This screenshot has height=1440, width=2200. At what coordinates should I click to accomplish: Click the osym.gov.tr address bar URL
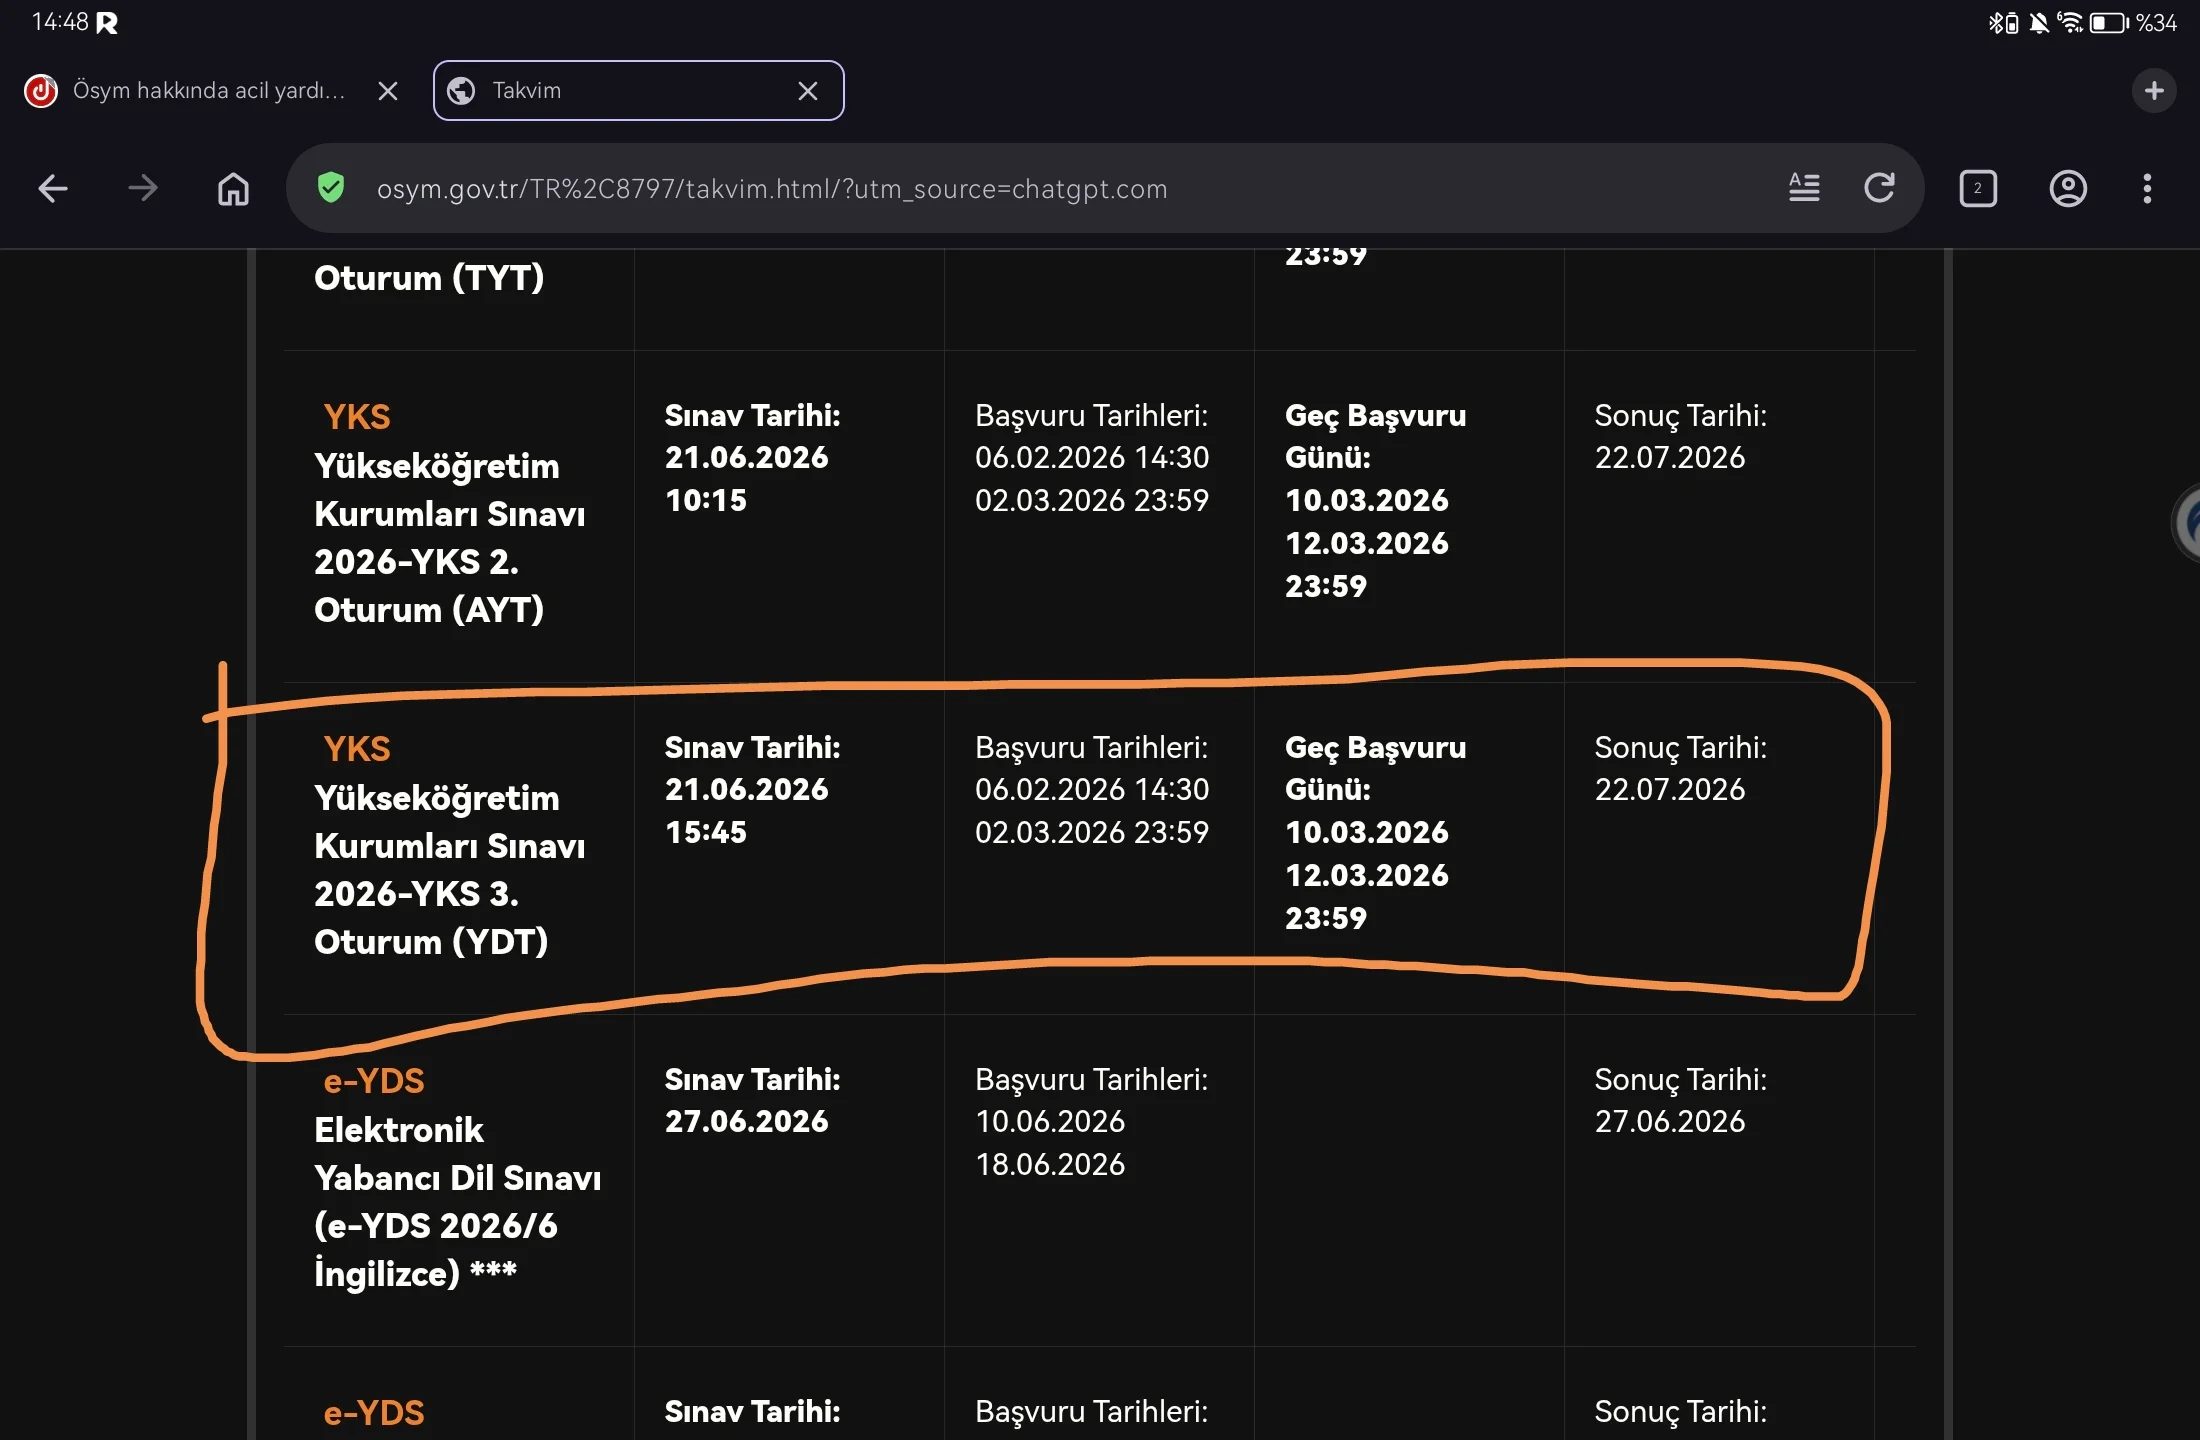[x=770, y=189]
